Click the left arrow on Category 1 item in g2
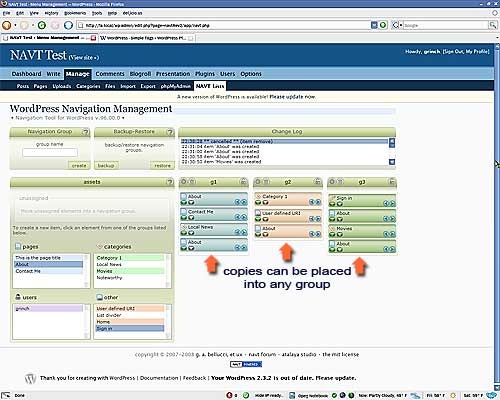This screenshot has height=400, width=500. tap(312, 202)
